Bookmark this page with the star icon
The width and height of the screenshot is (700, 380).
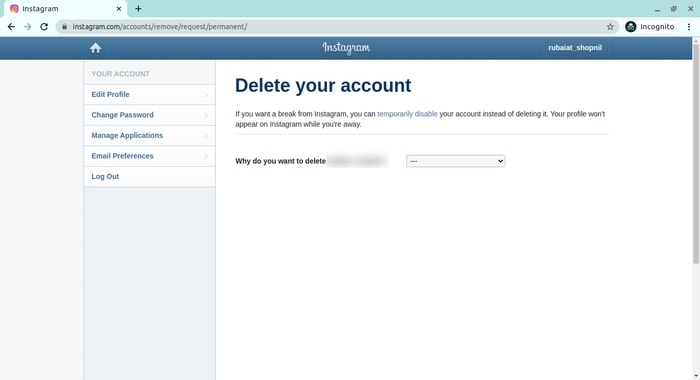(x=610, y=27)
